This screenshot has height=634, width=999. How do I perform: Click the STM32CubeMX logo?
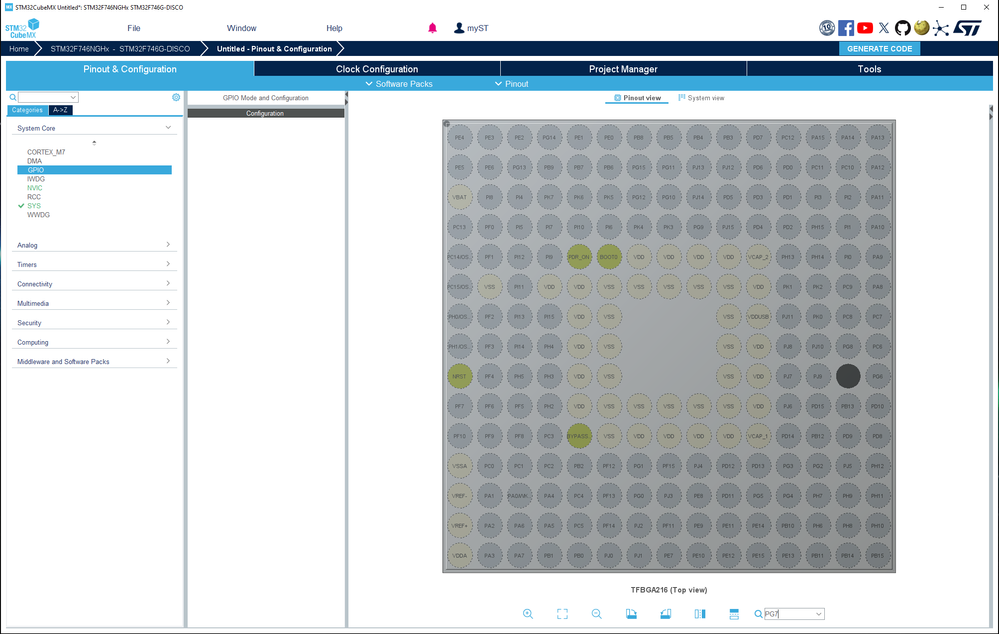coord(22,28)
